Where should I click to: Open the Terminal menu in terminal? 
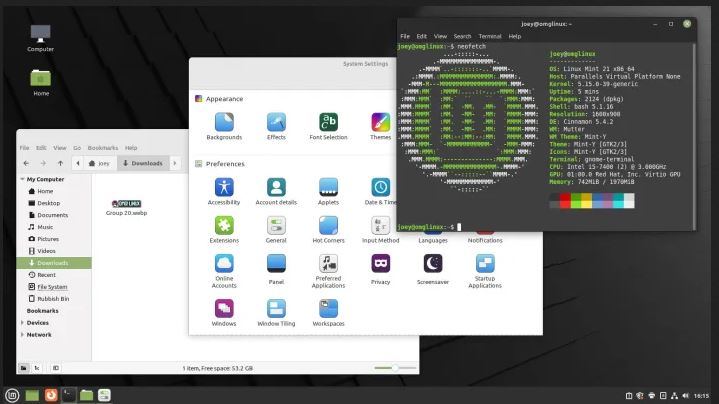[490, 36]
